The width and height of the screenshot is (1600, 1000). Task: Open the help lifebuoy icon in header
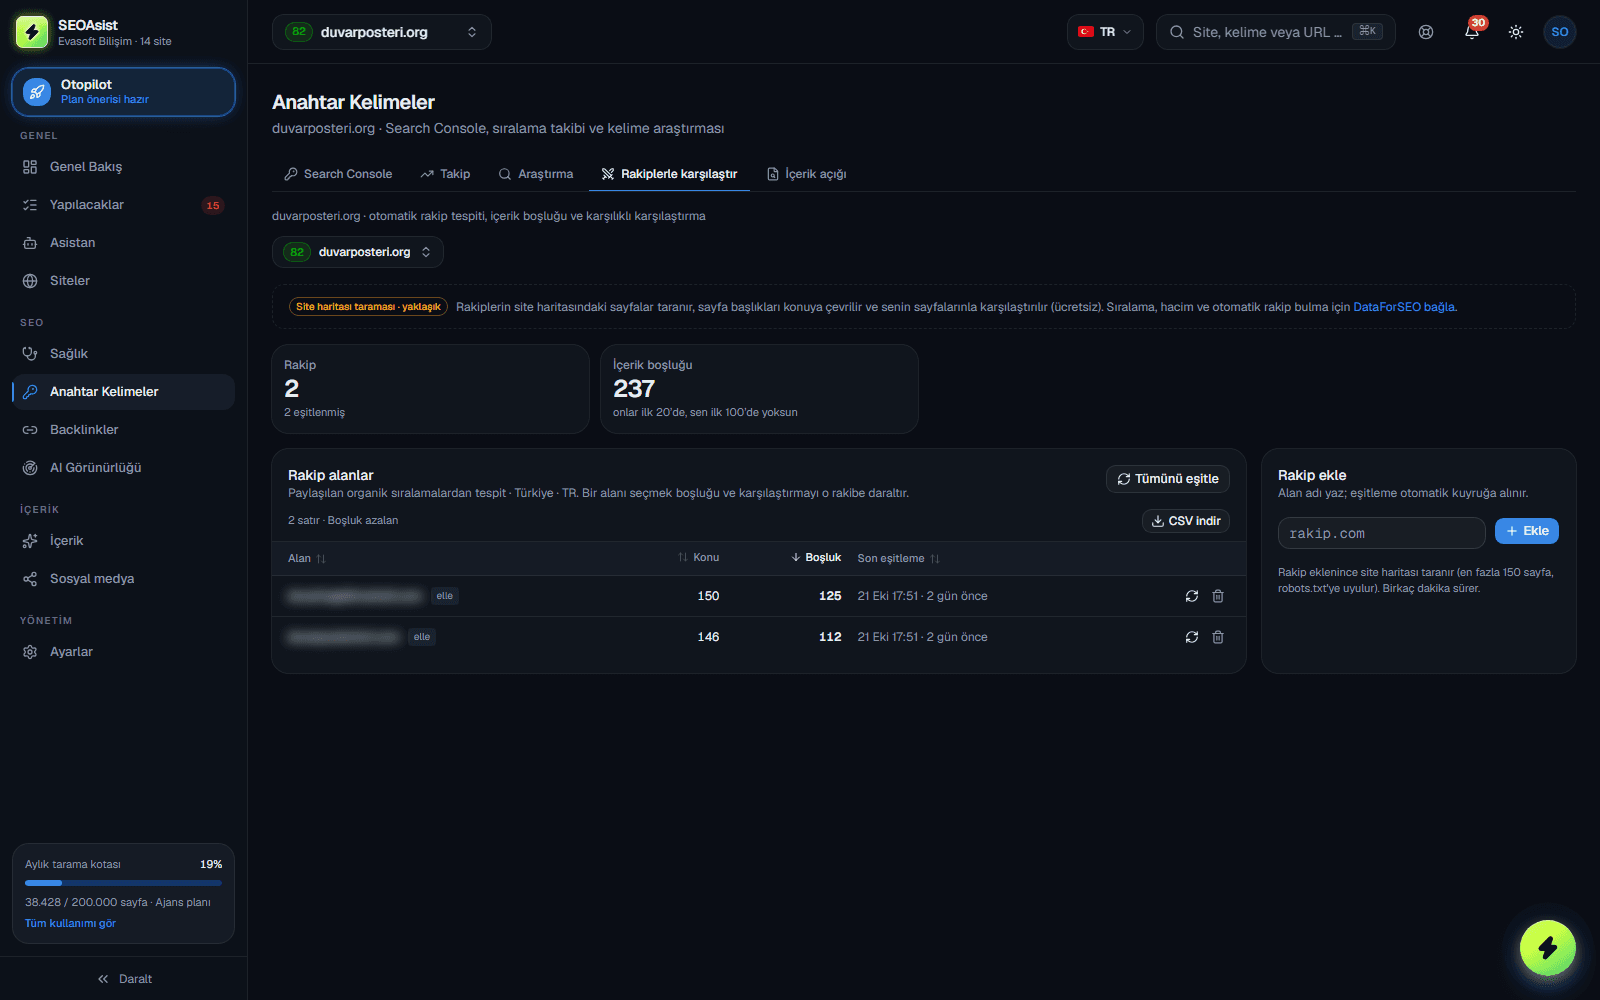[x=1426, y=32]
